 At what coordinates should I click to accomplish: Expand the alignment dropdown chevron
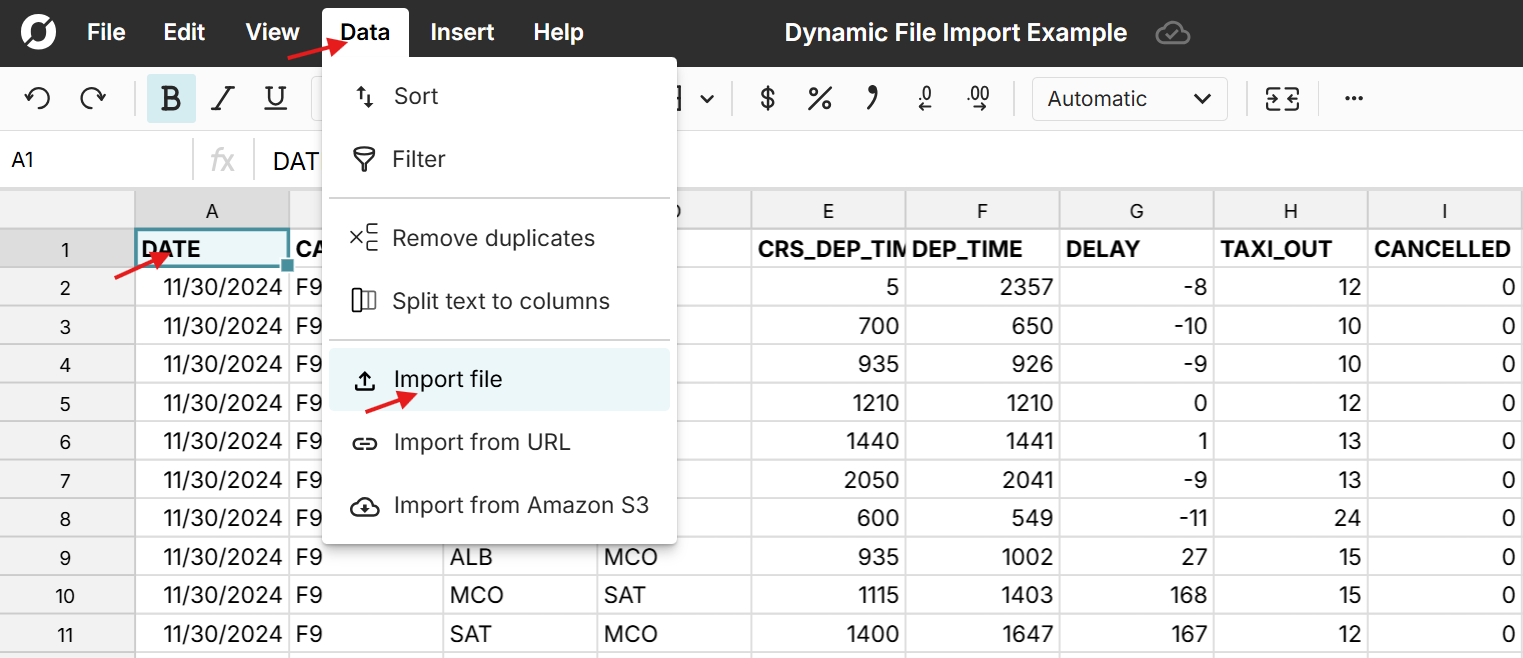706,98
